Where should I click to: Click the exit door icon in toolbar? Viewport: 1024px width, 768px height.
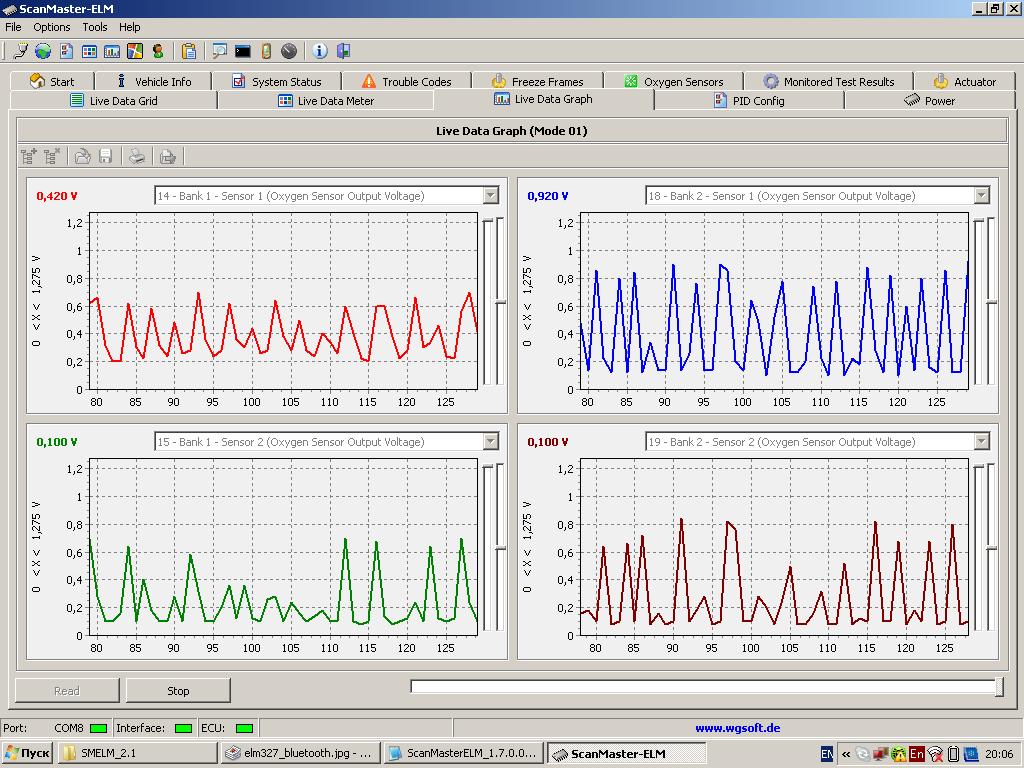click(343, 51)
